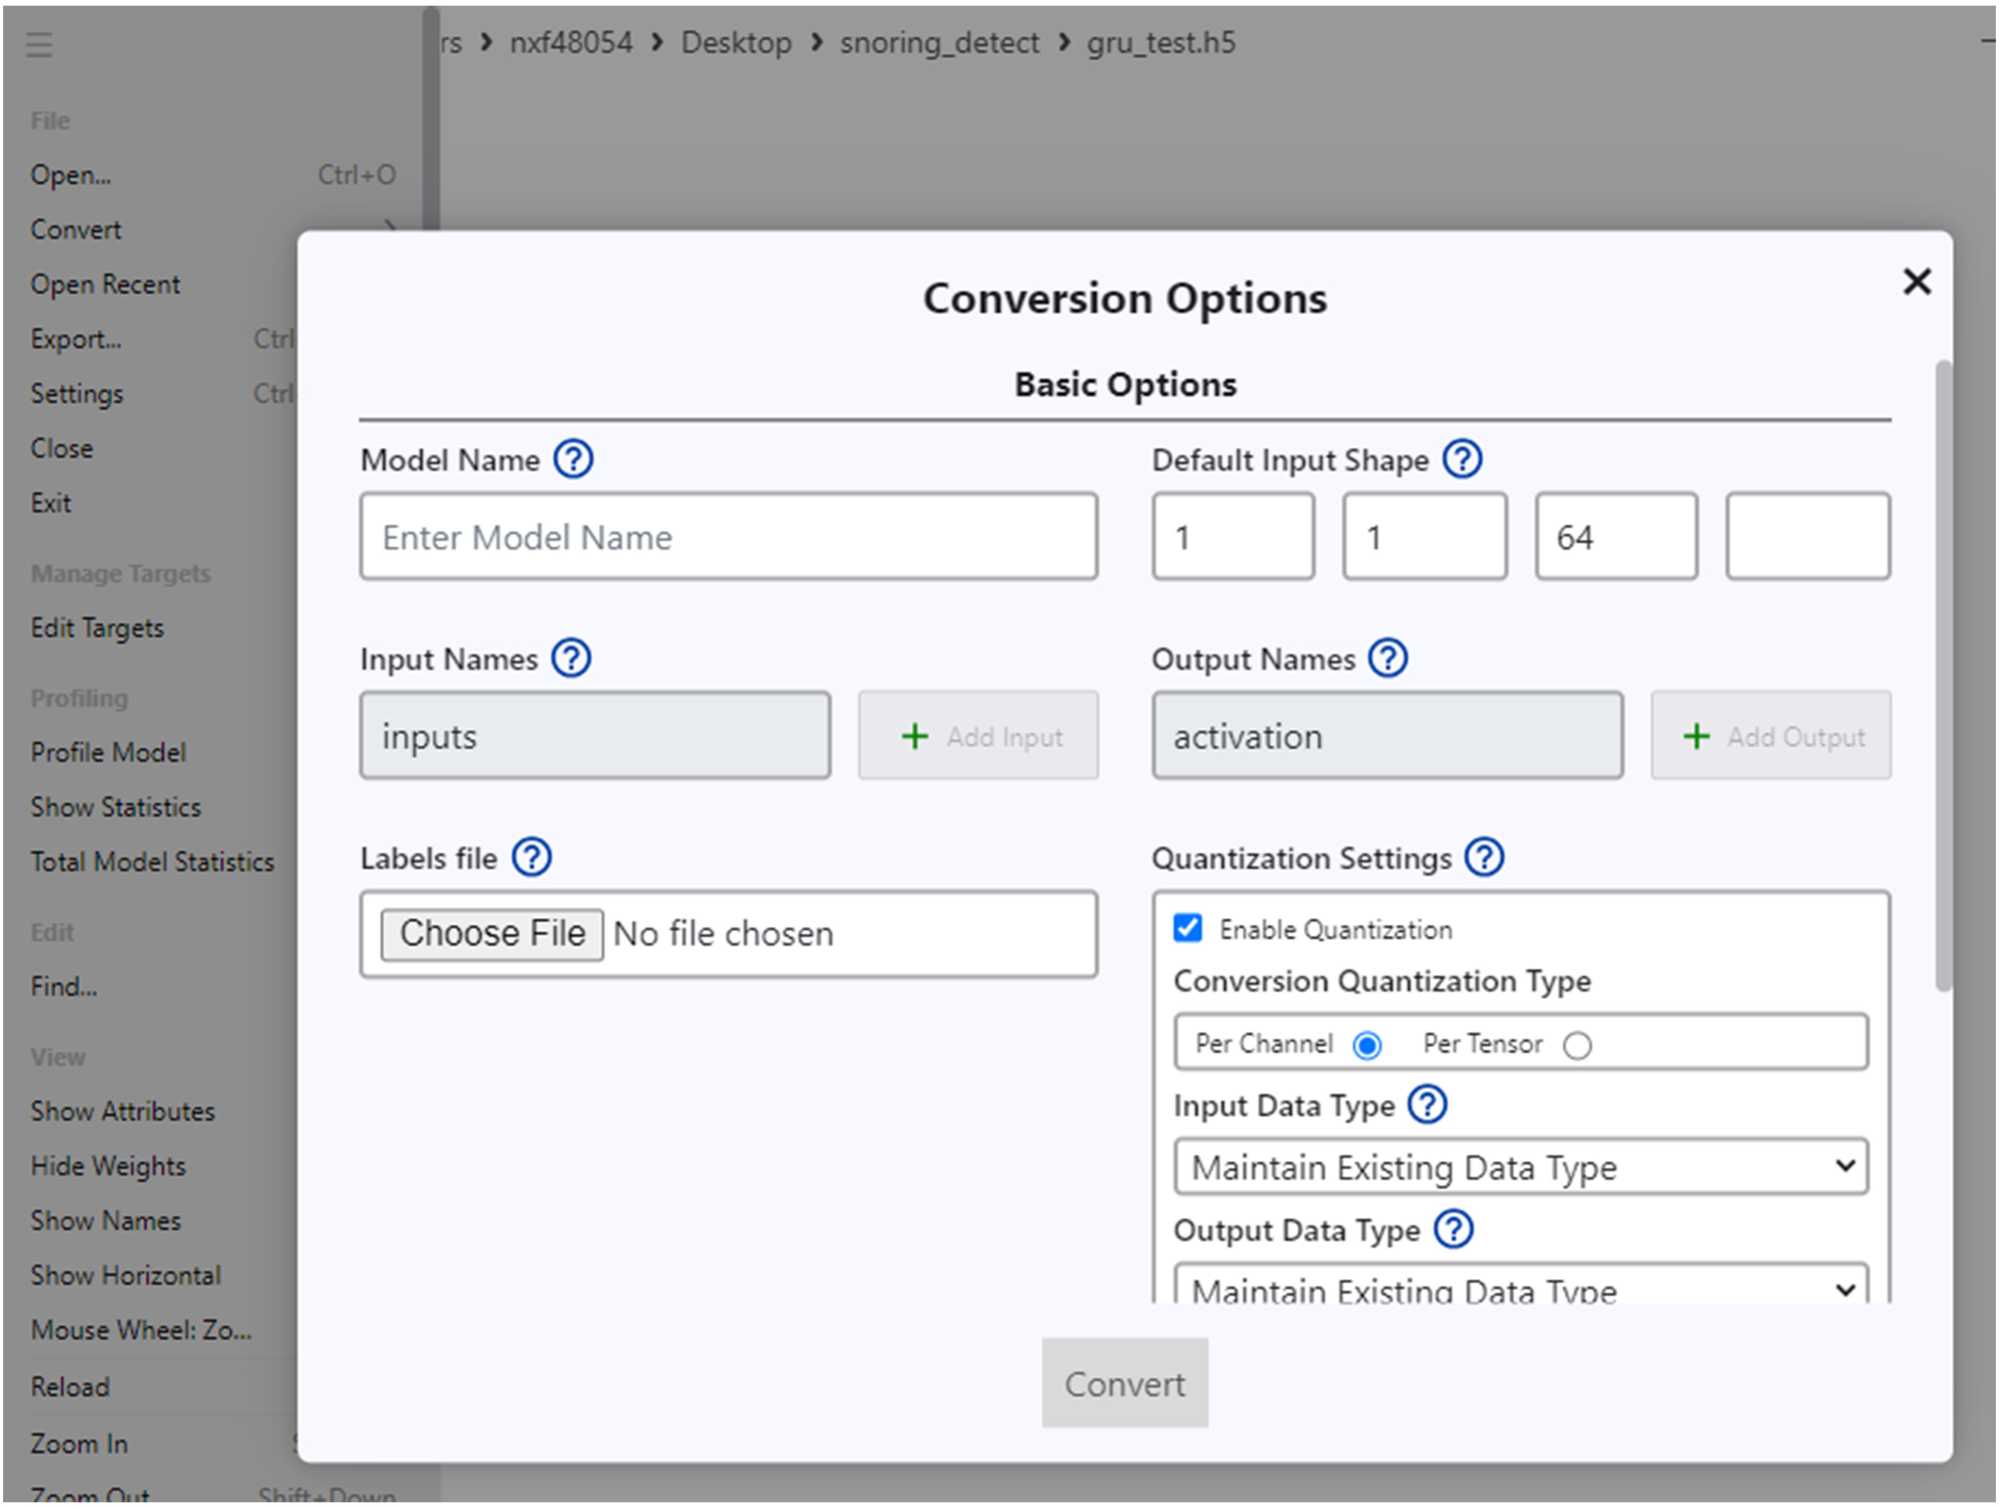The image size is (2000, 1509).
Task: Click the Labels file help icon
Action: [532, 858]
